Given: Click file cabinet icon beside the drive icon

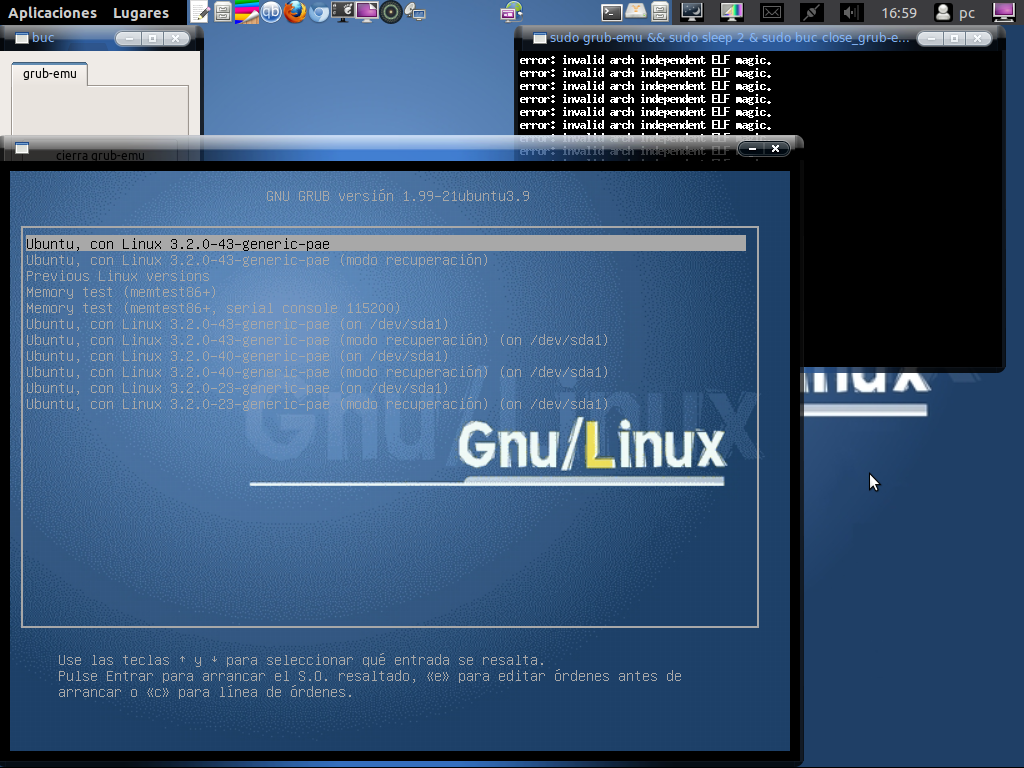Looking at the screenshot, I should [x=660, y=12].
